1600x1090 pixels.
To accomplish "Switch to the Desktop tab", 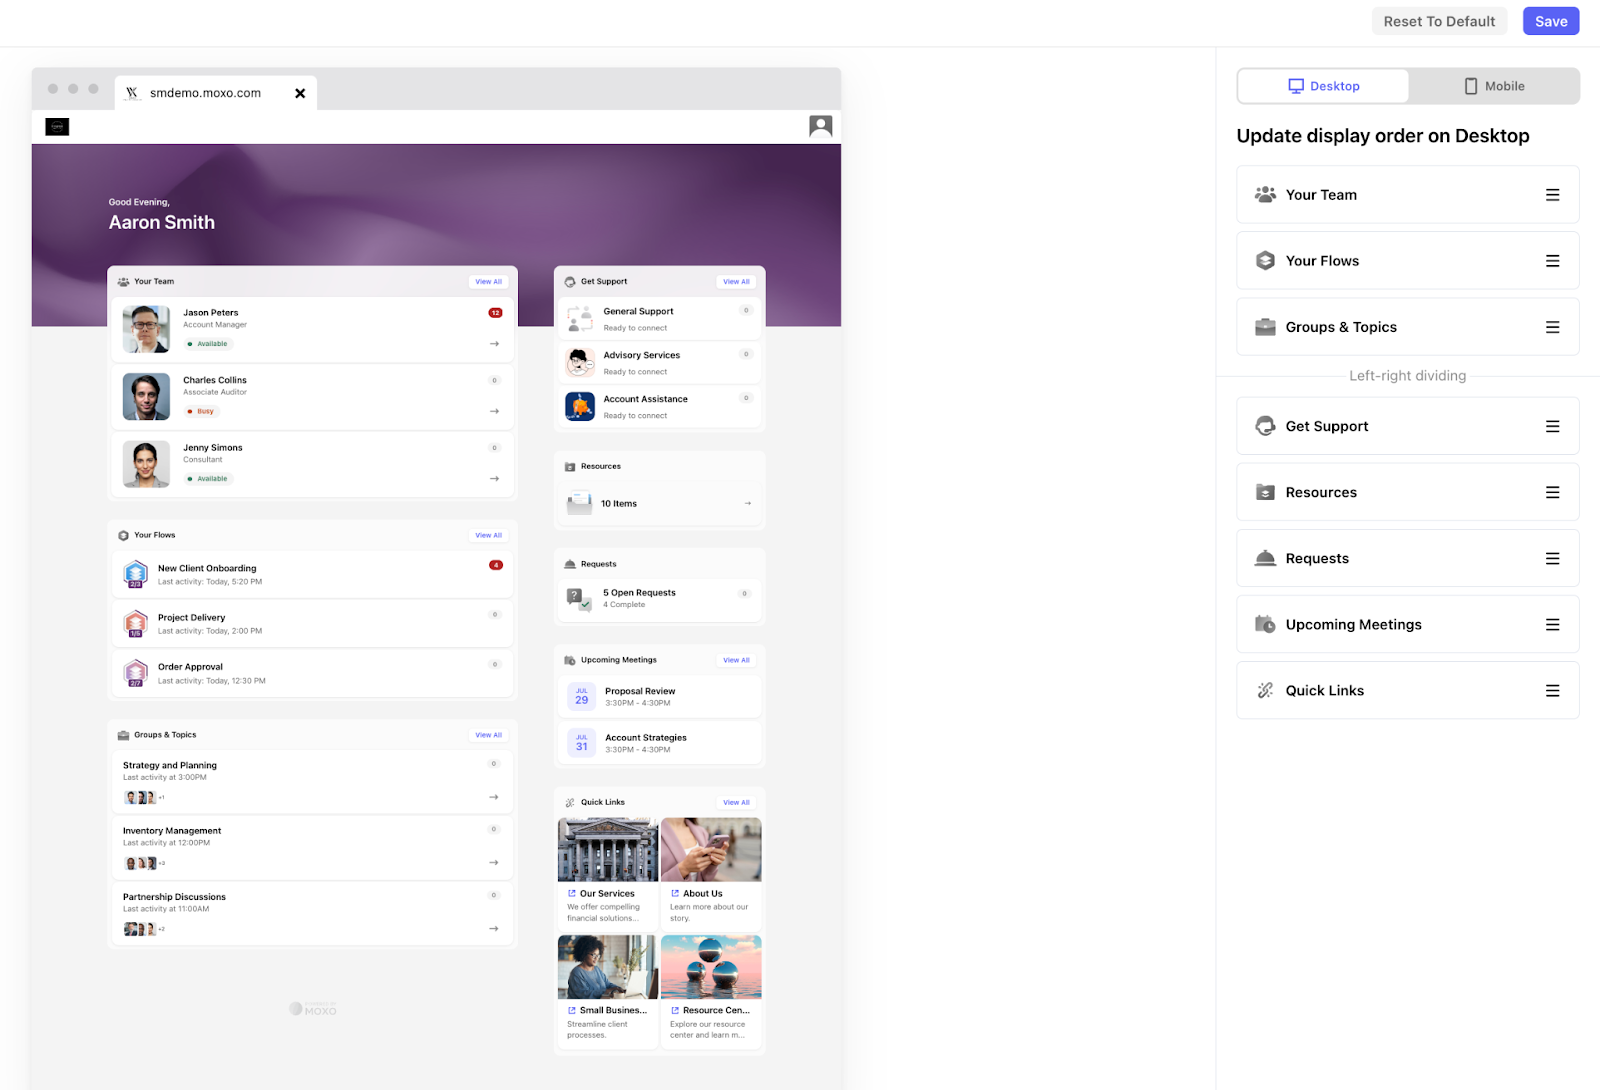I will pos(1323,86).
